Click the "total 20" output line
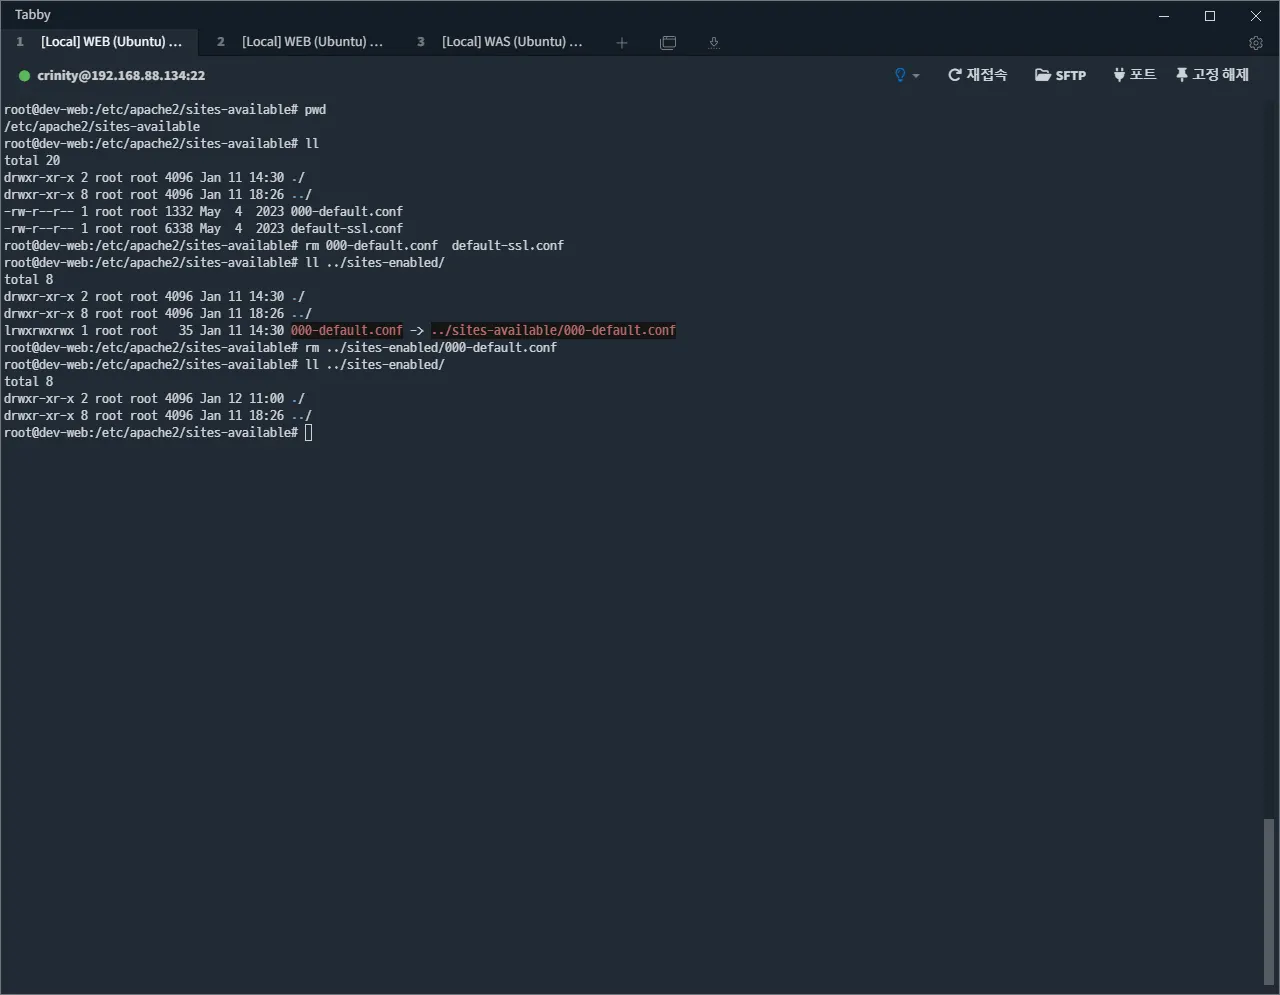This screenshot has width=1280, height=995. (x=32, y=161)
